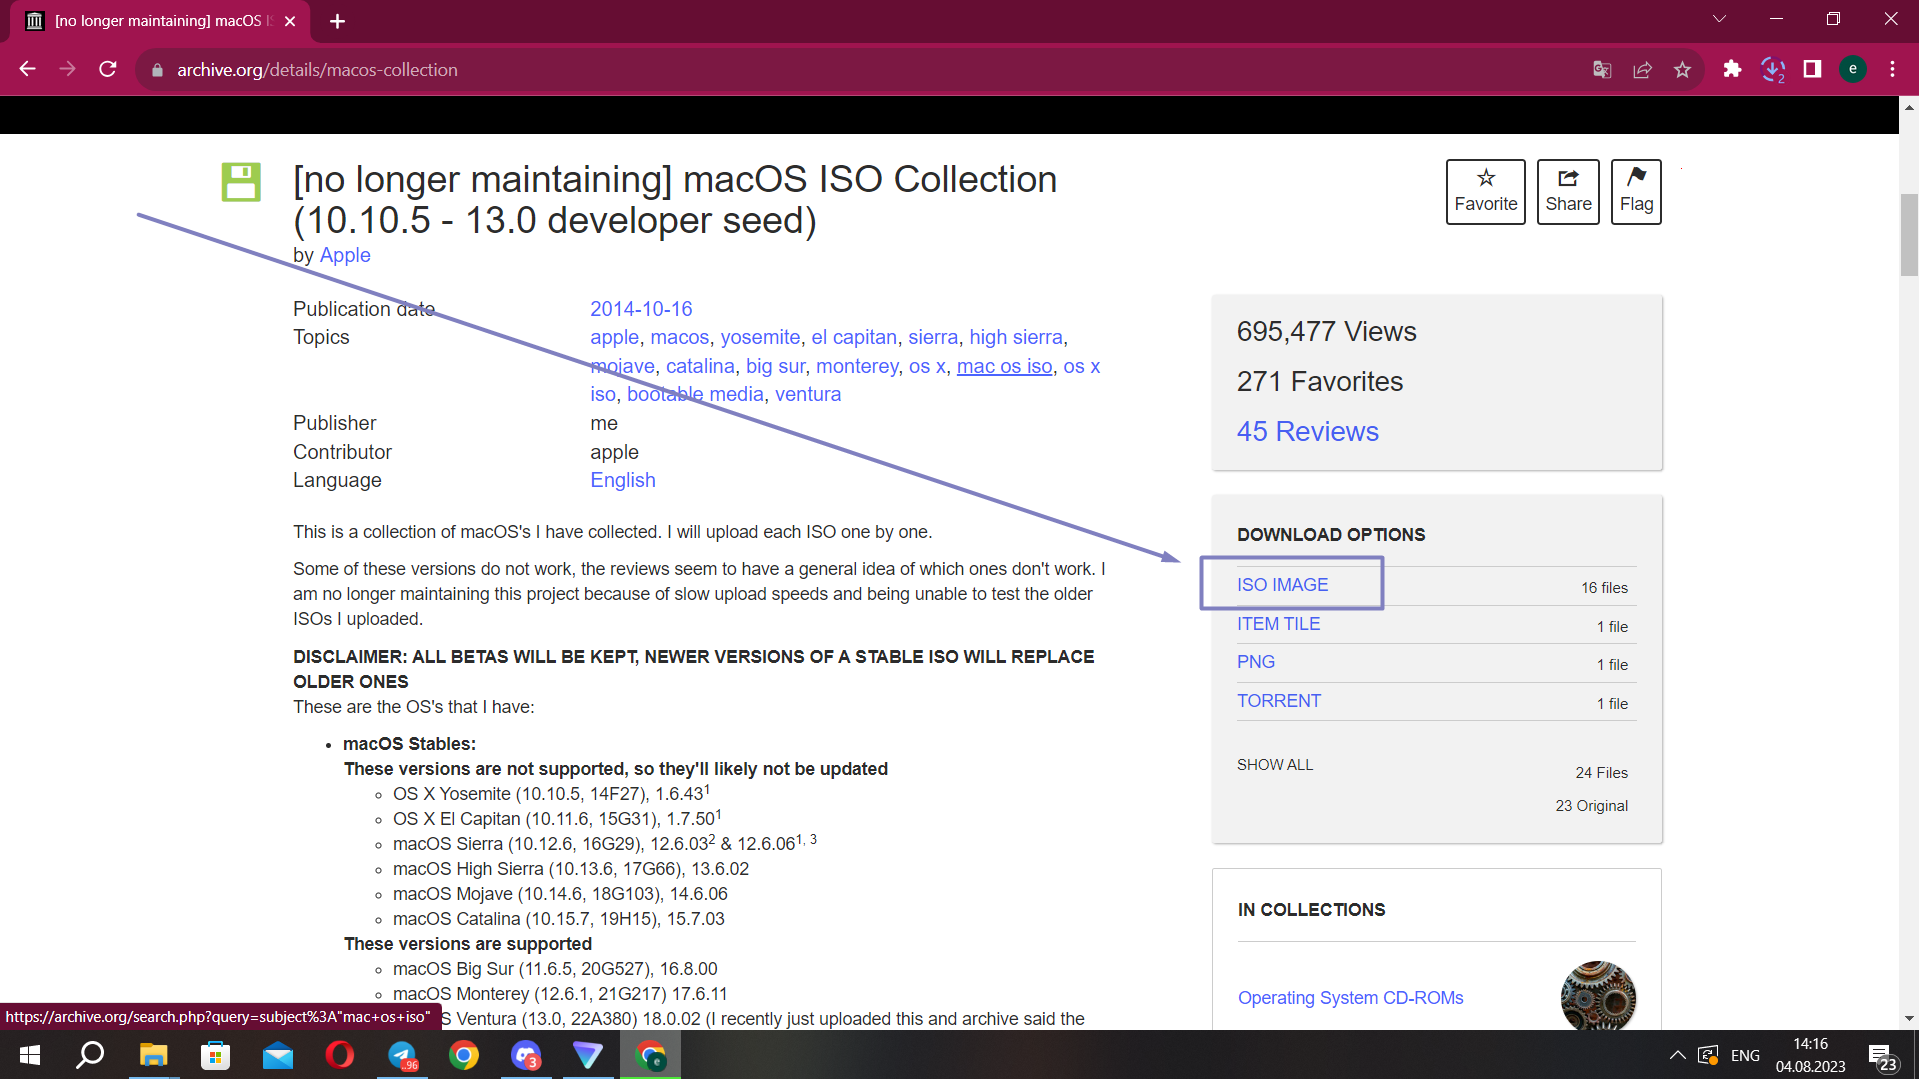Screen dimensions: 1919x1079
Task: Click the Favorite star button
Action: (x=1485, y=192)
